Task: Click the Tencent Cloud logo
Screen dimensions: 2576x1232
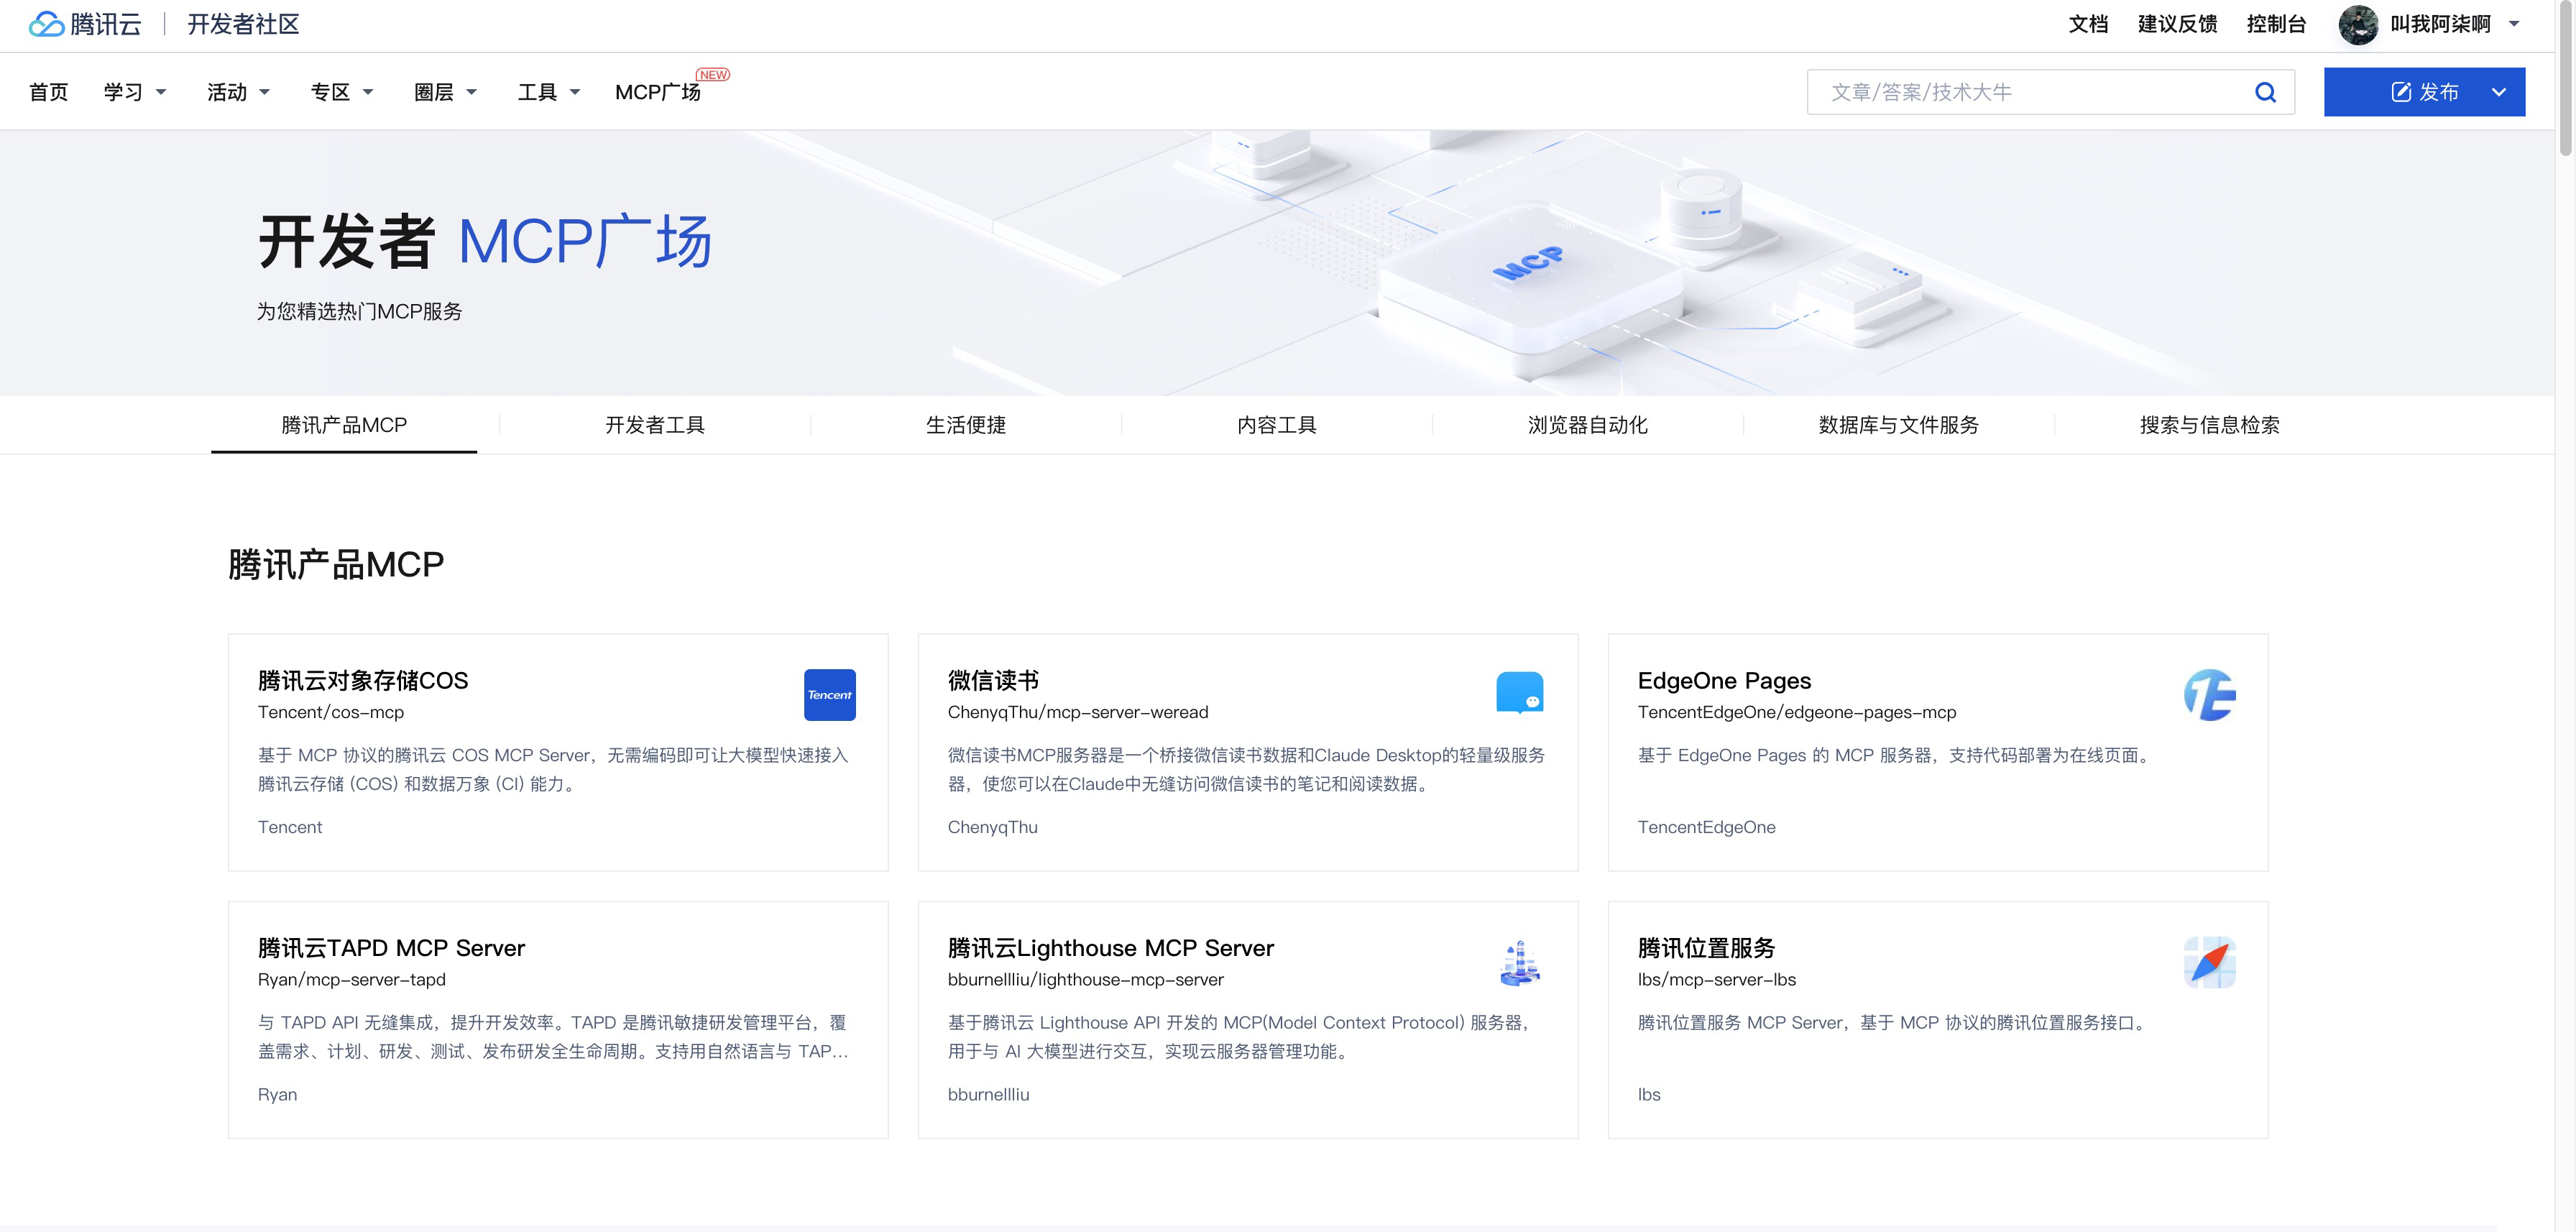Action: coord(85,24)
